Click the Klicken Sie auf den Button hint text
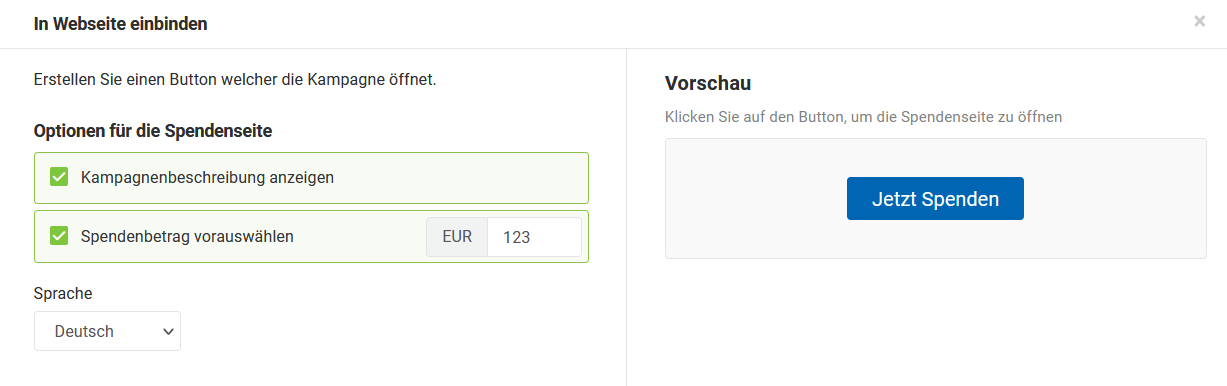This screenshot has width=1227, height=386. (x=863, y=117)
